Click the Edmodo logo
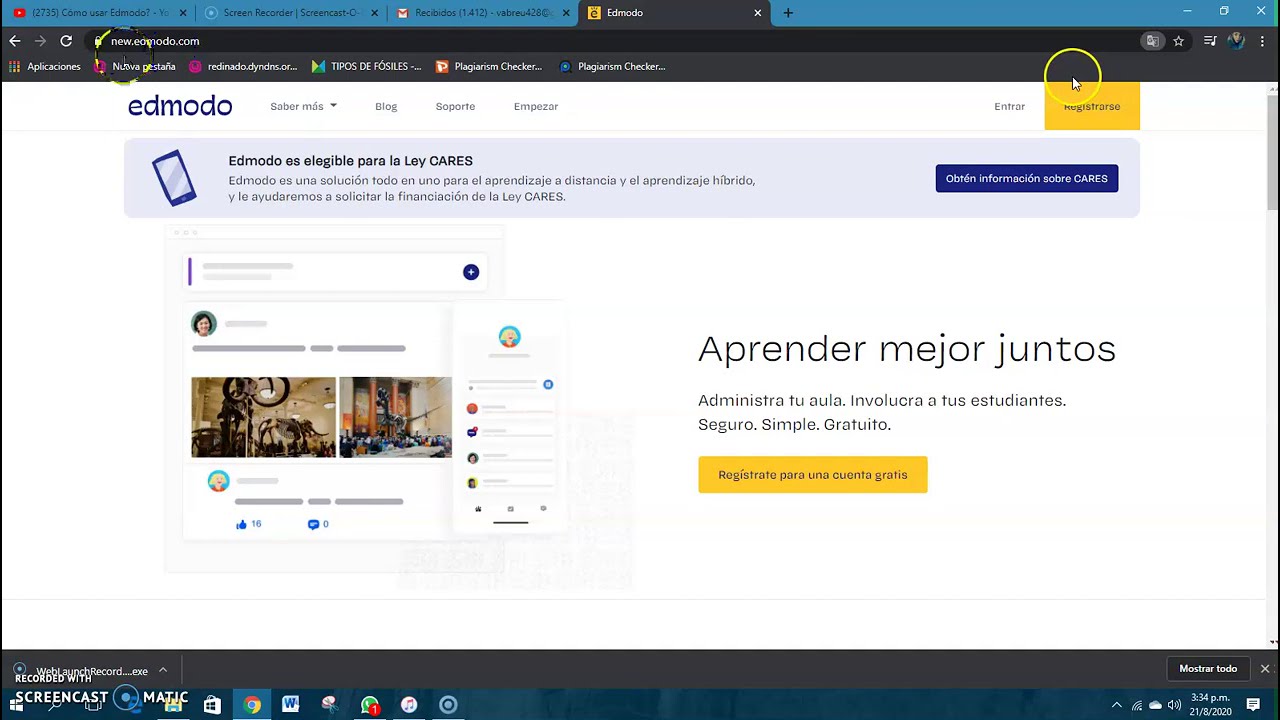The width and height of the screenshot is (1280, 720). click(180, 106)
